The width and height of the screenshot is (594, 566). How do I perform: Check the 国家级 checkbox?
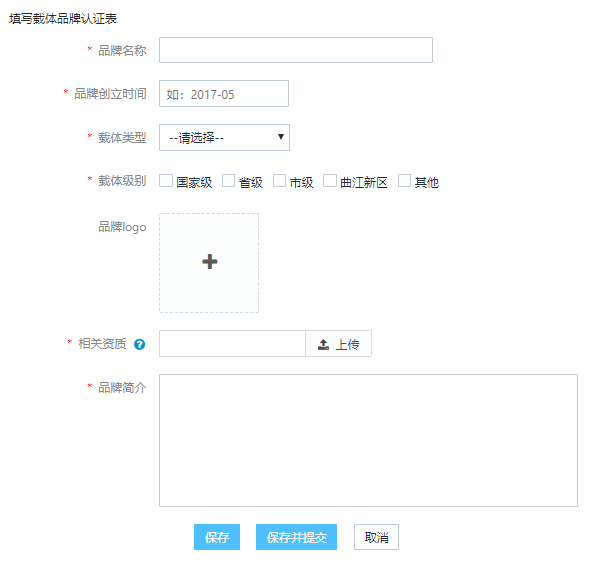click(x=166, y=181)
